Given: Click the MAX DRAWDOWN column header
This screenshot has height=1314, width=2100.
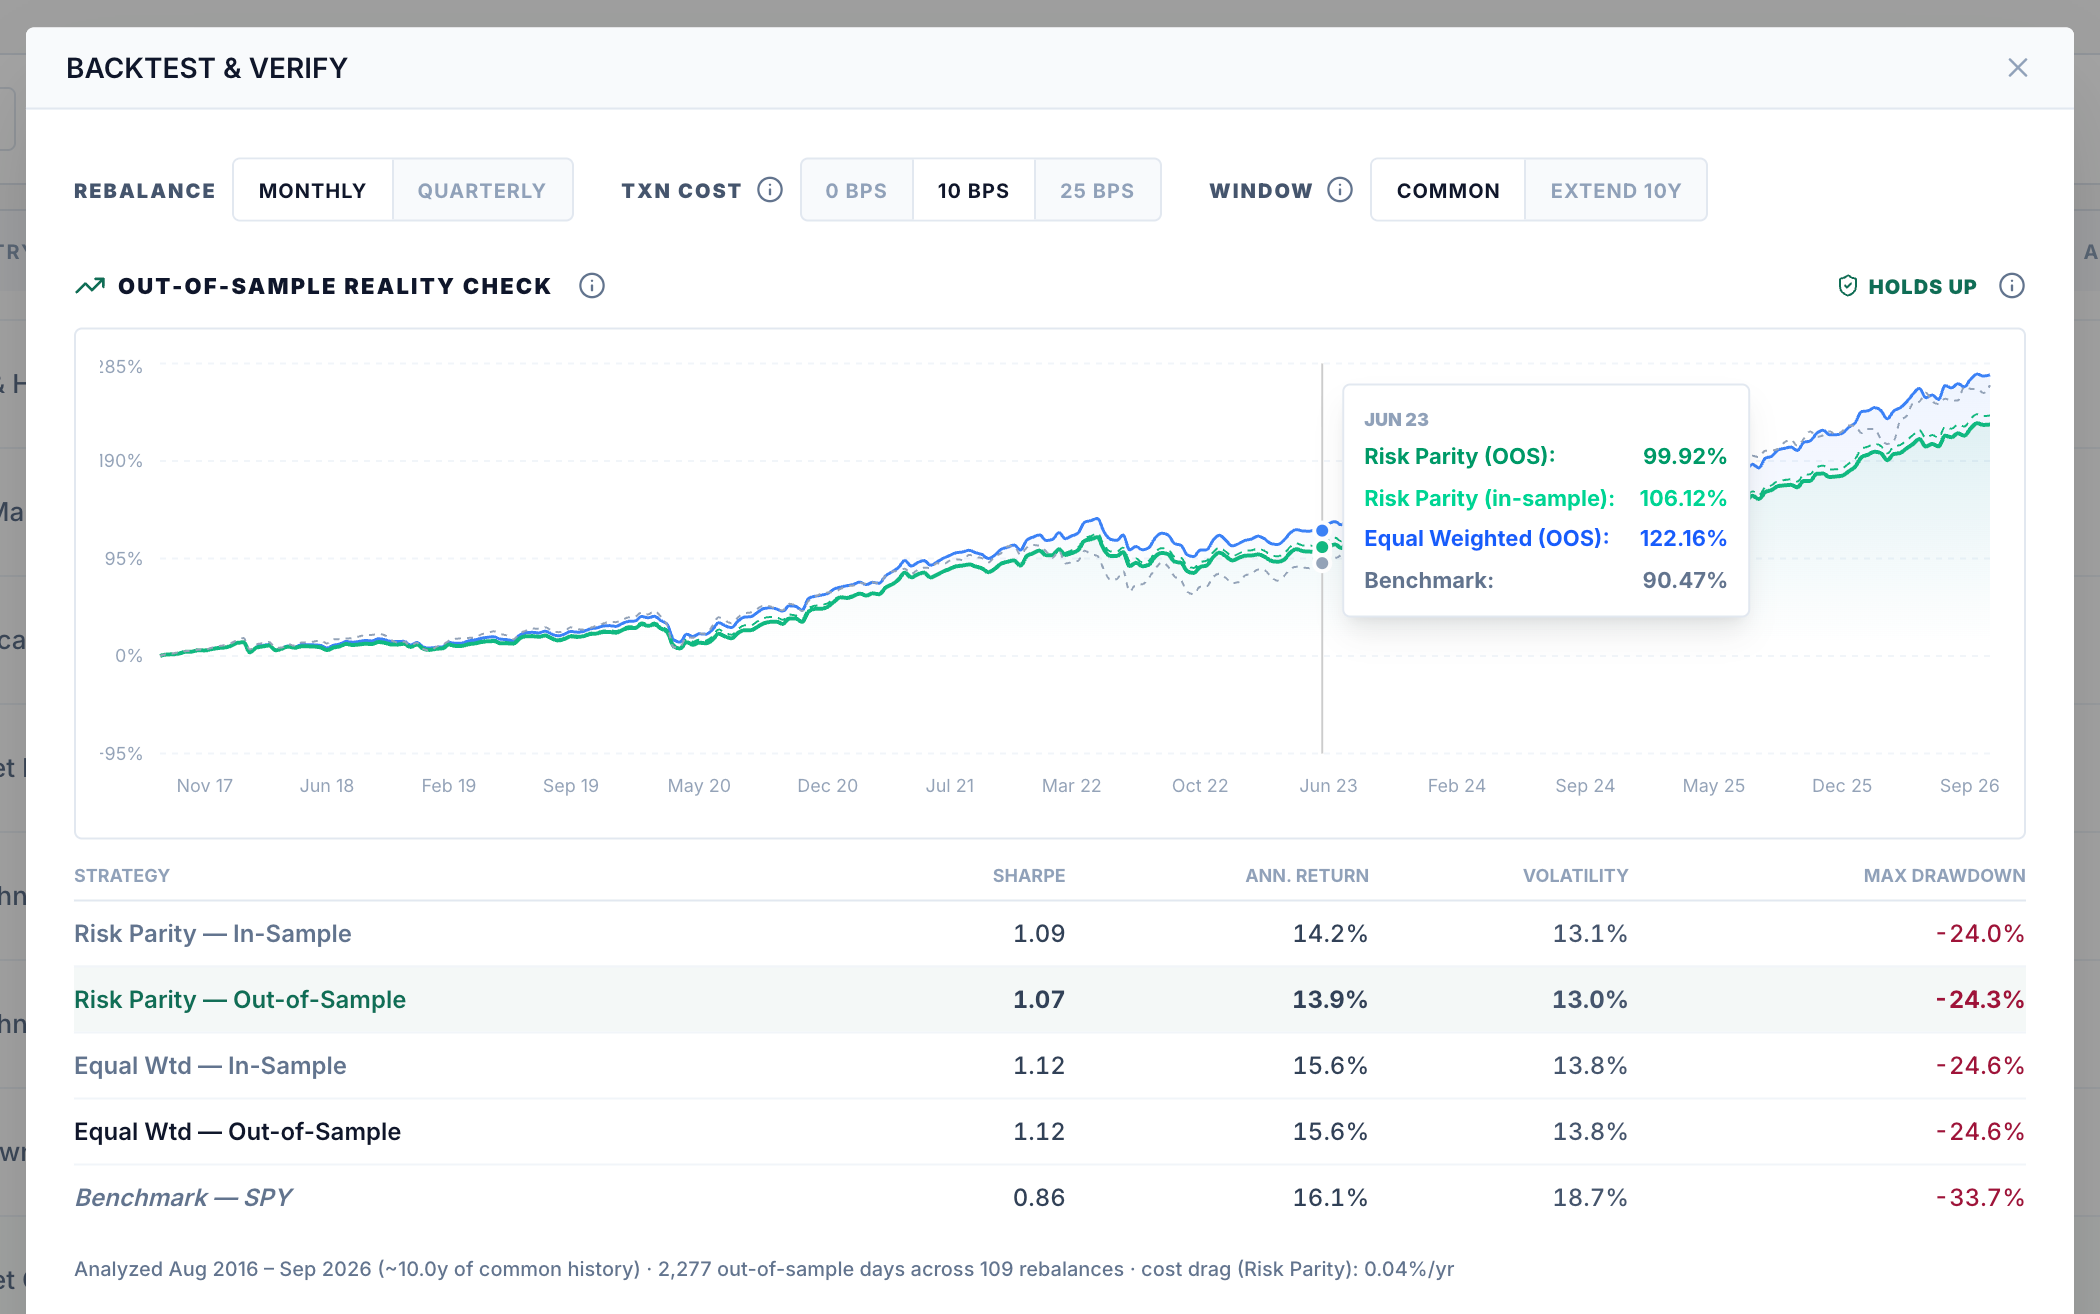Looking at the screenshot, I should (x=1945, y=876).
